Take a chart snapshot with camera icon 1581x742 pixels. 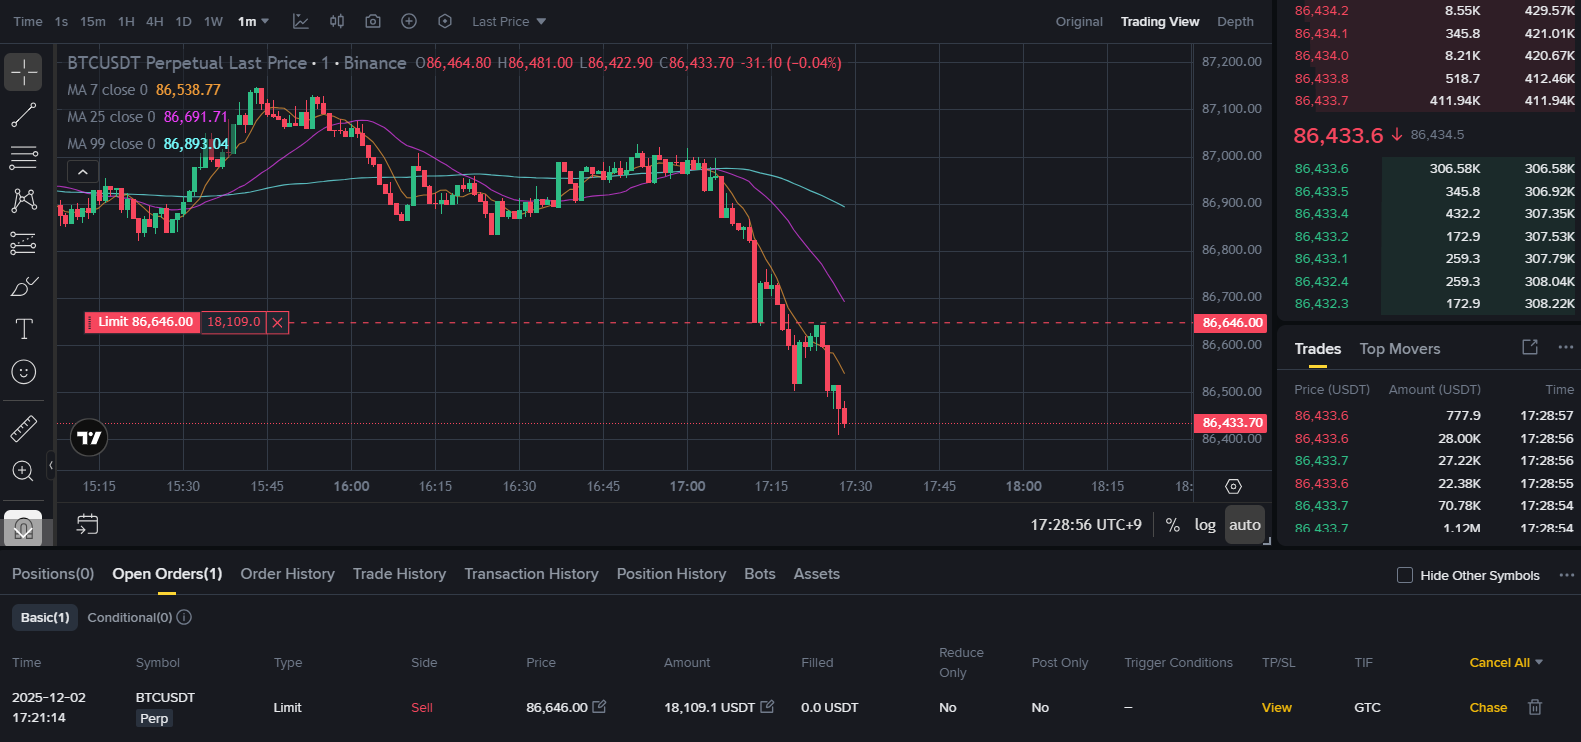coord(373,21)
